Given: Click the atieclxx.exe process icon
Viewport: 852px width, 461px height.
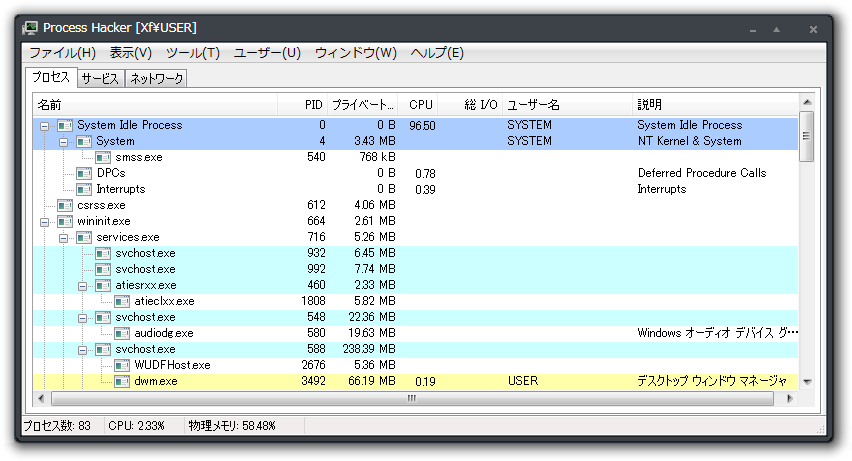Looking at the screenshot, I should 122,301.
